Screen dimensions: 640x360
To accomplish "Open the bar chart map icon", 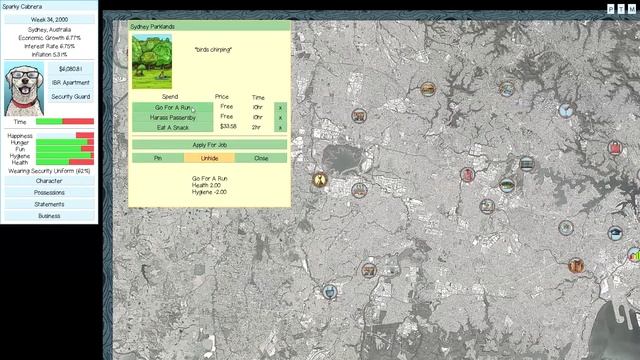I will [x=634, y=255].
